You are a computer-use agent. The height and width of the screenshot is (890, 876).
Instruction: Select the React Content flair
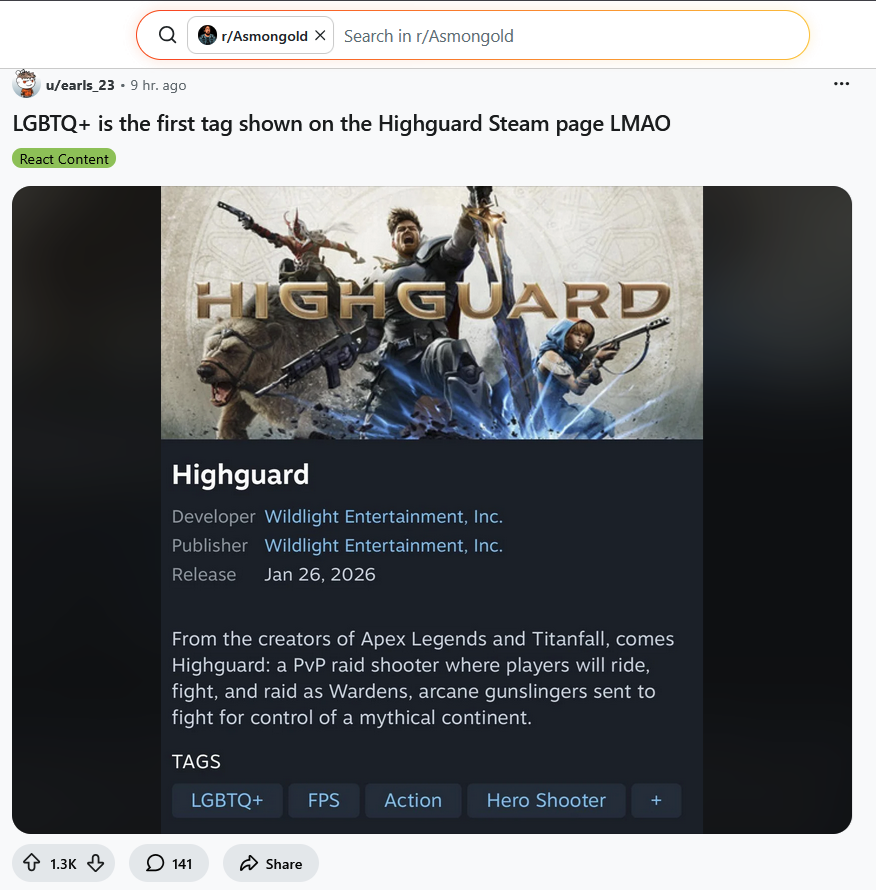[x=64, y=158]
